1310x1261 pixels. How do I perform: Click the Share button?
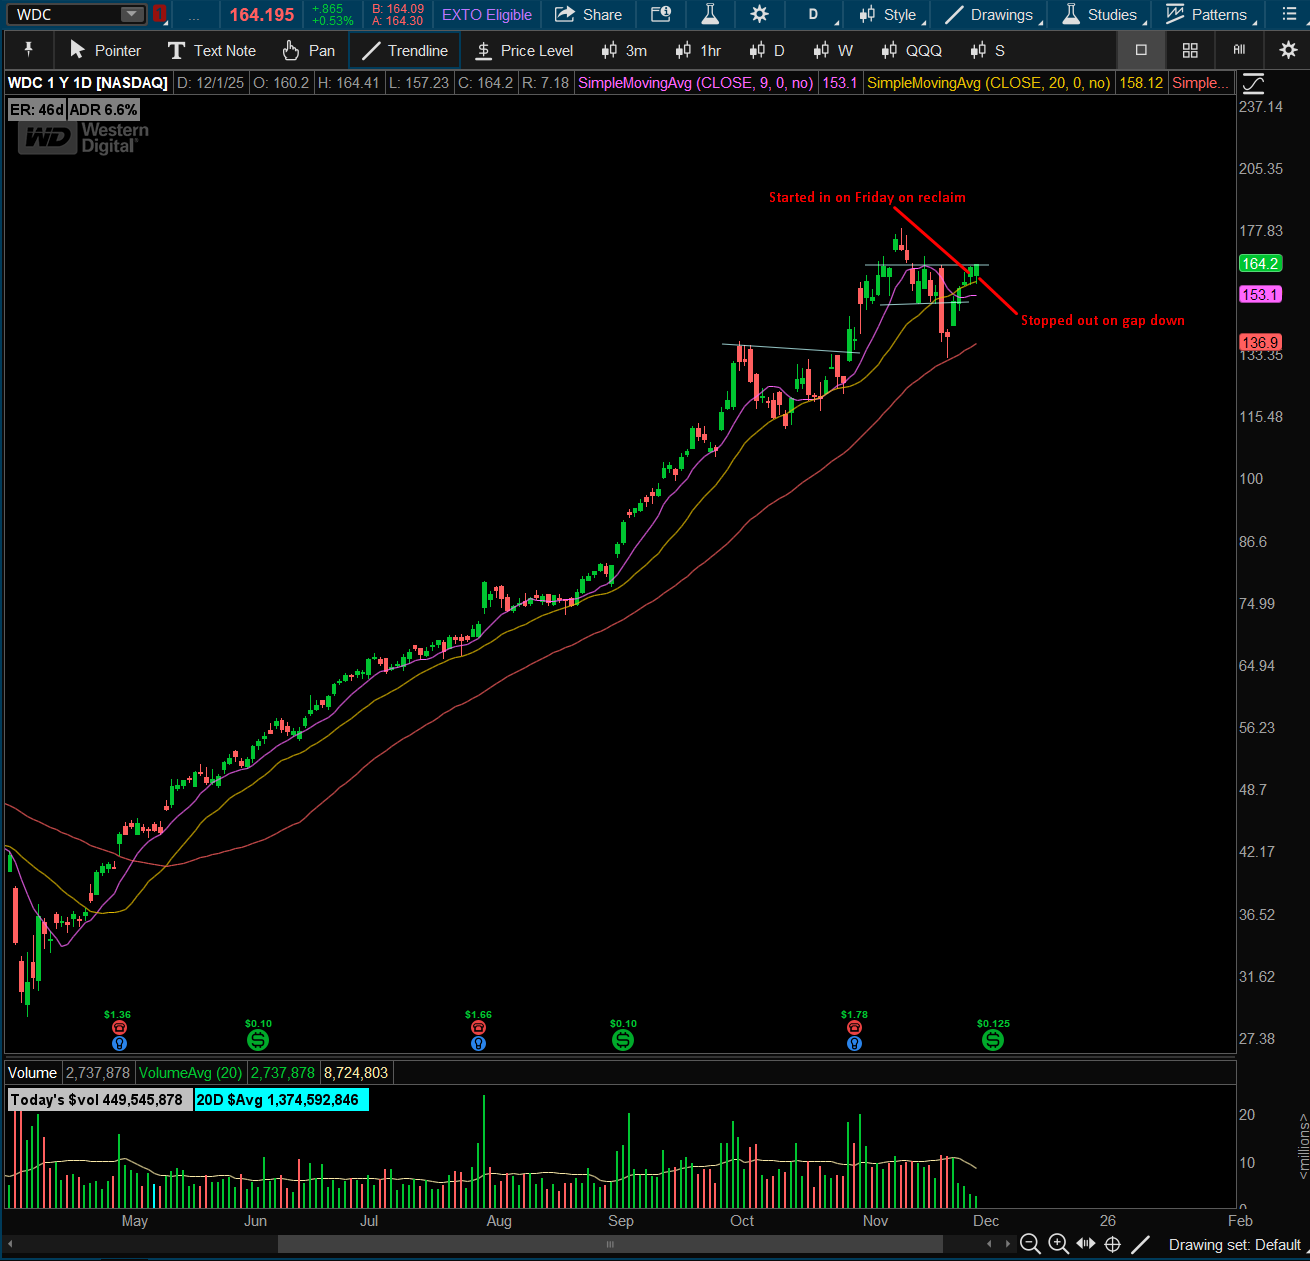tap(589, 15)
